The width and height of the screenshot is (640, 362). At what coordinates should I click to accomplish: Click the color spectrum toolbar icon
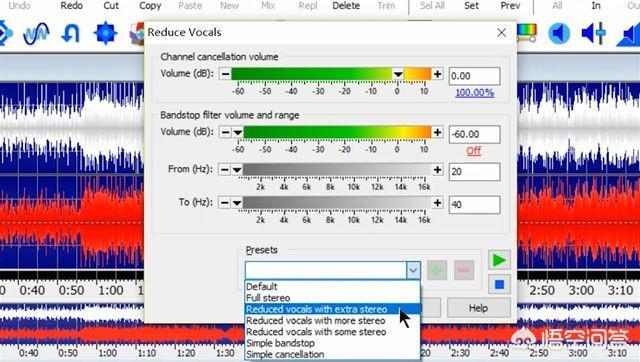click(527, 33)
